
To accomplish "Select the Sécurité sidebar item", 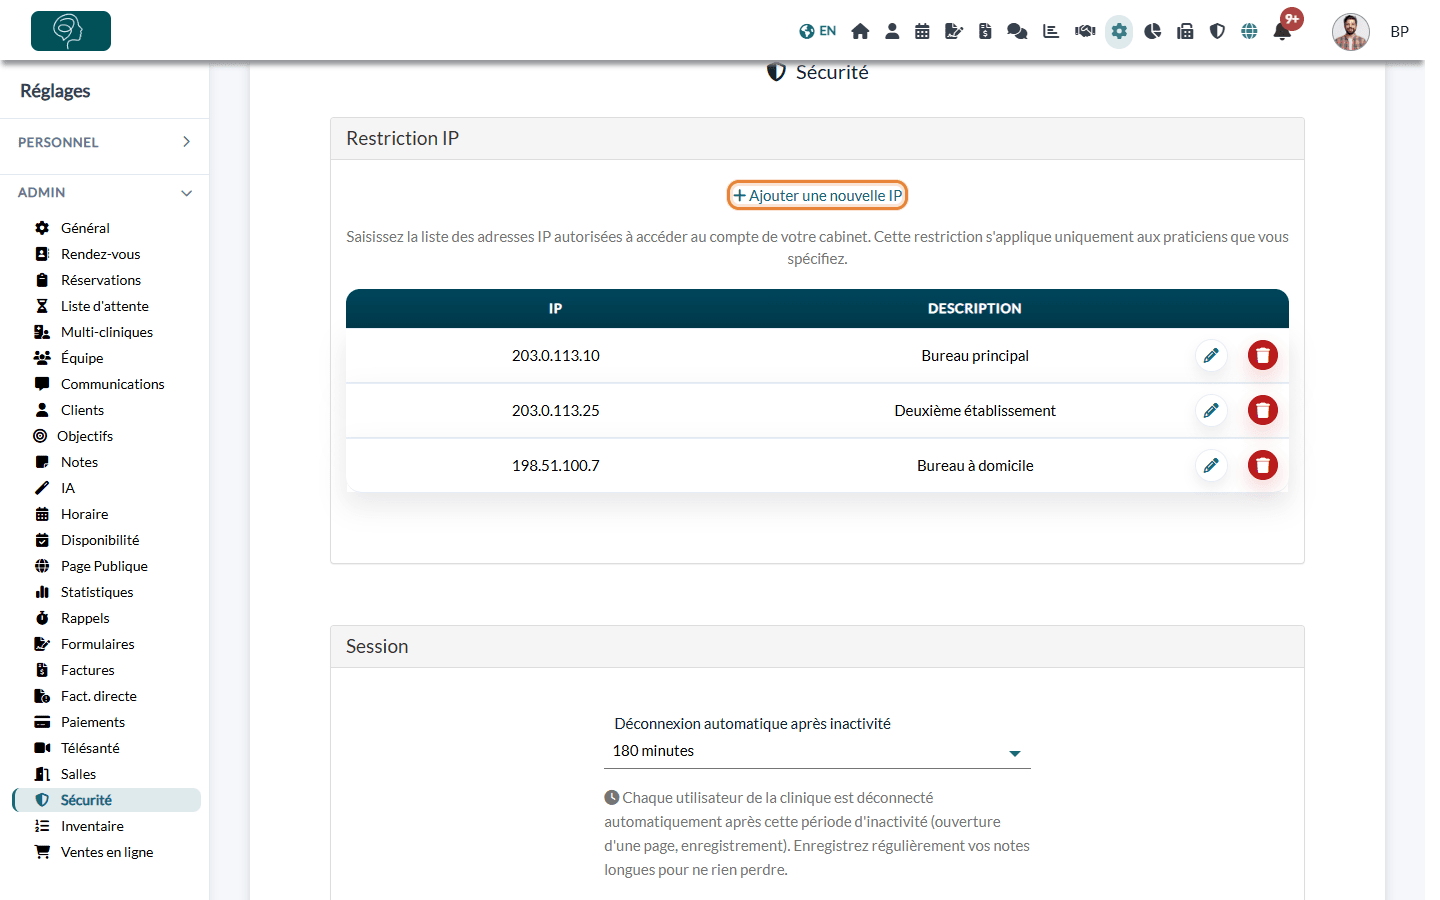I will (x=107, y=800).
